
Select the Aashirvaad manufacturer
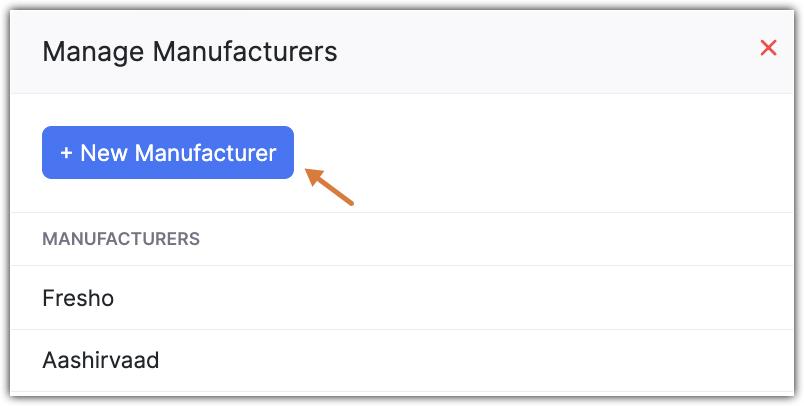pyautogui.click(x=101, y=360)
